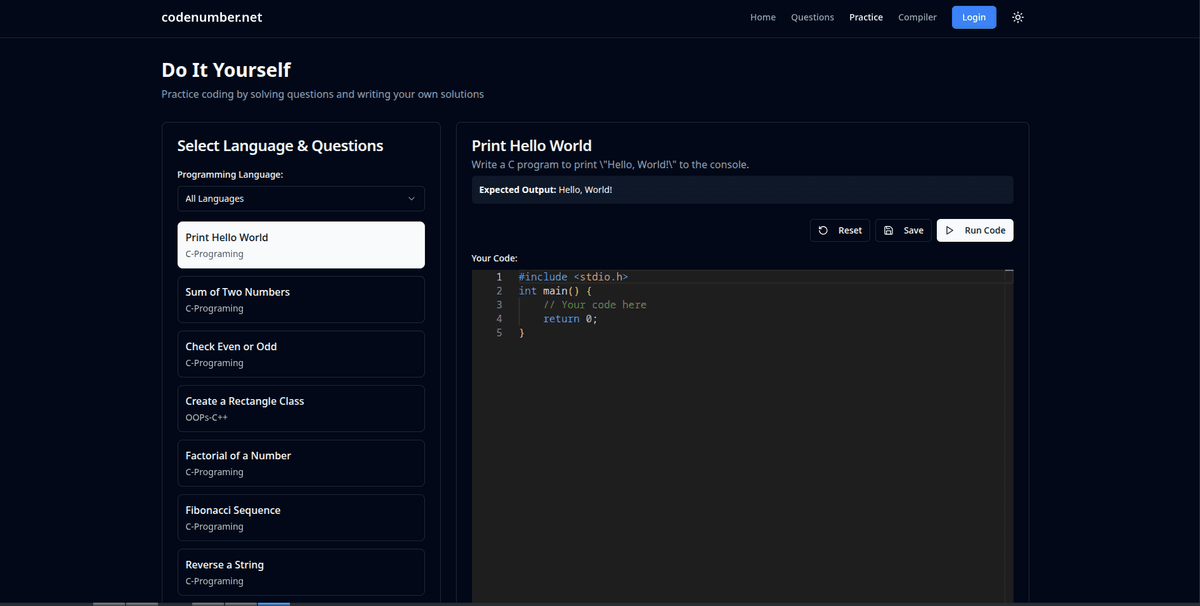Click inside the code editor area
Viewport: 1200px width, 606px height.
(740, 420)
